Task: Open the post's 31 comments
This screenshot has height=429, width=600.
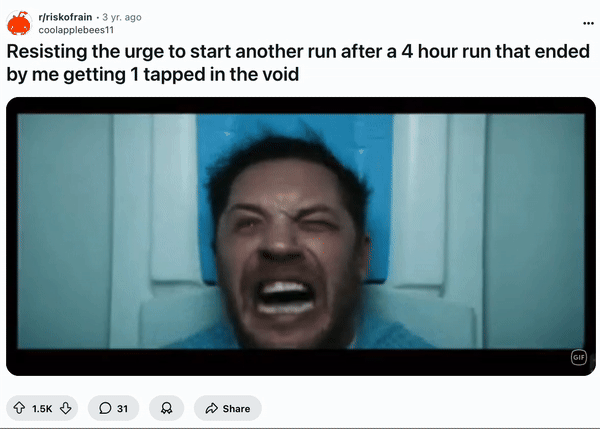Action: coord(113,408)
